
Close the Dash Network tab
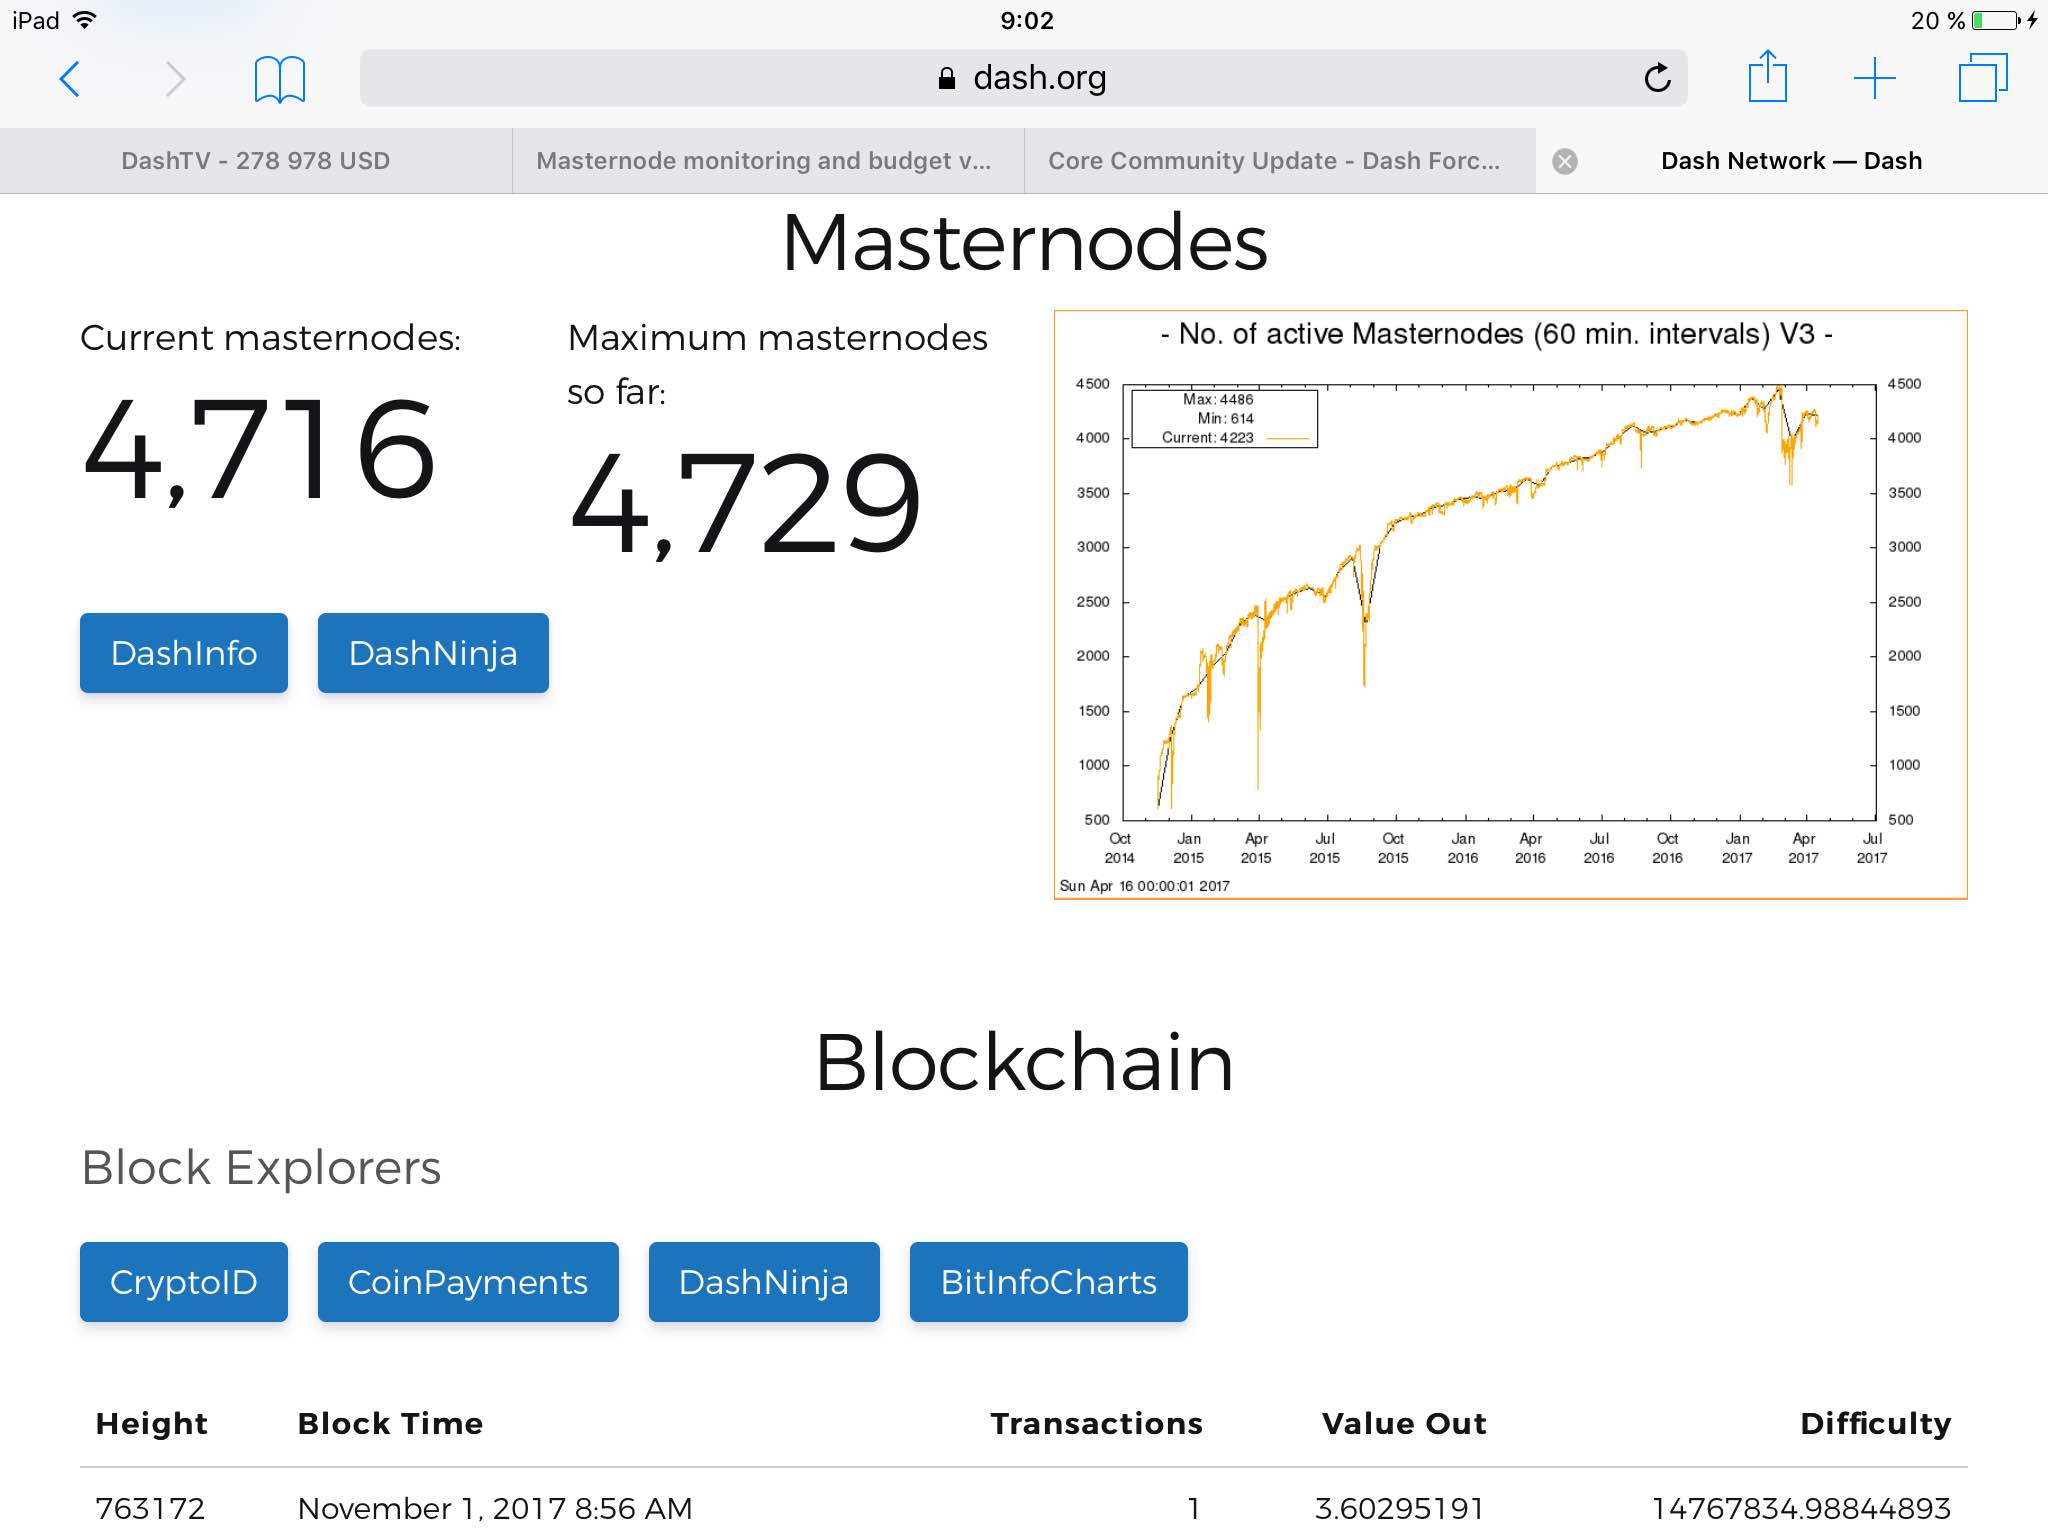point(1565,161)
